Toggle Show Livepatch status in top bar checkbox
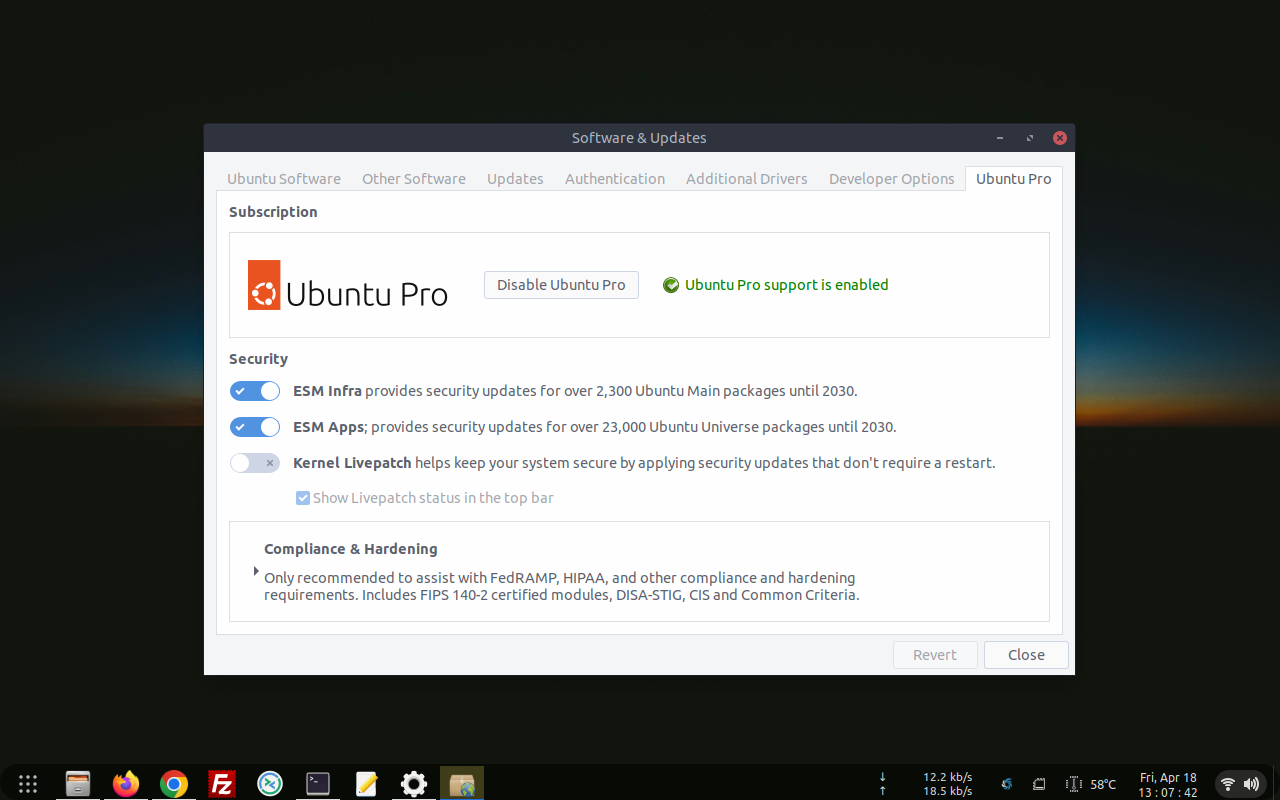Image resolution: width=1280 pixels, height=800 pixels. [x=303, y=498]
